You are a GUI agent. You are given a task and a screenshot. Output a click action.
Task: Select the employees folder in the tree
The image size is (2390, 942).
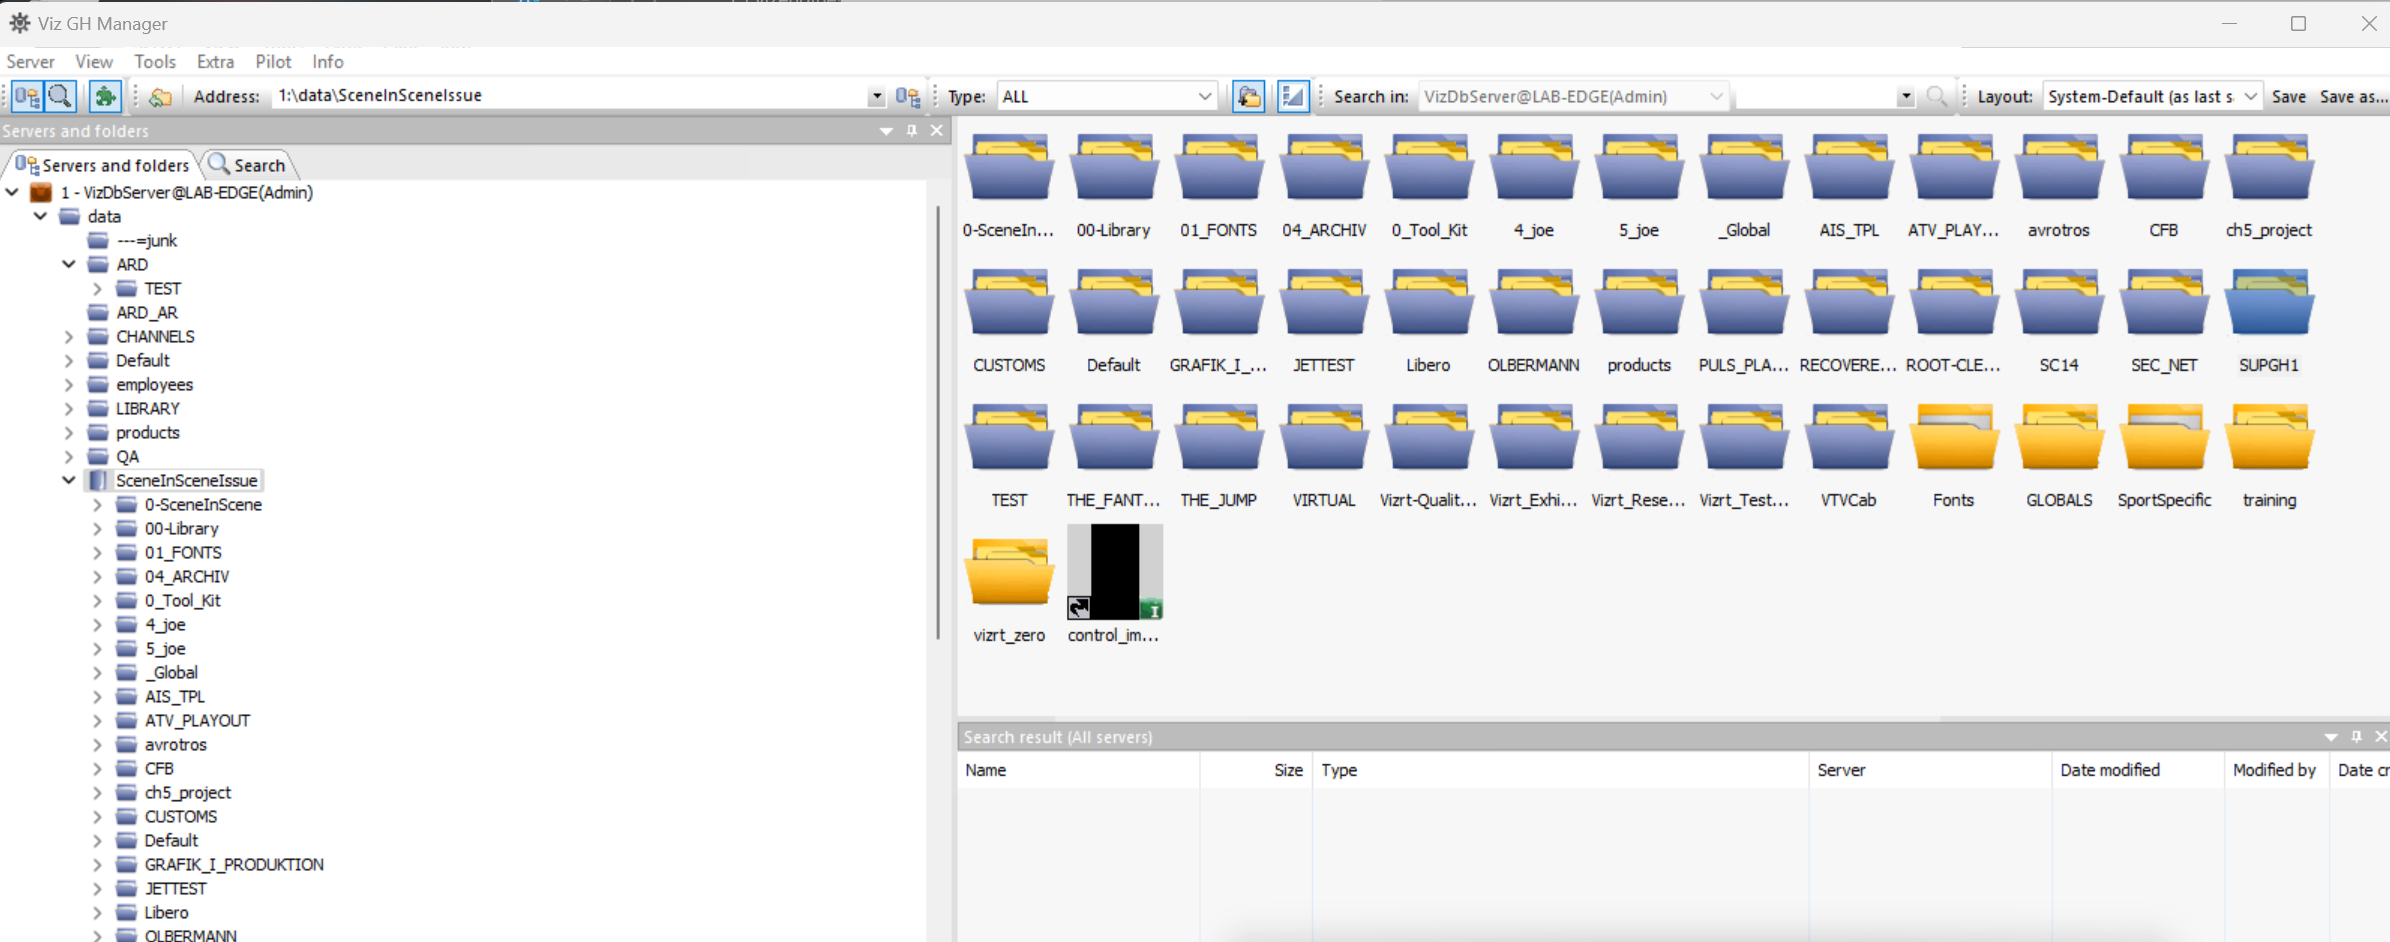tap(154, 384)
